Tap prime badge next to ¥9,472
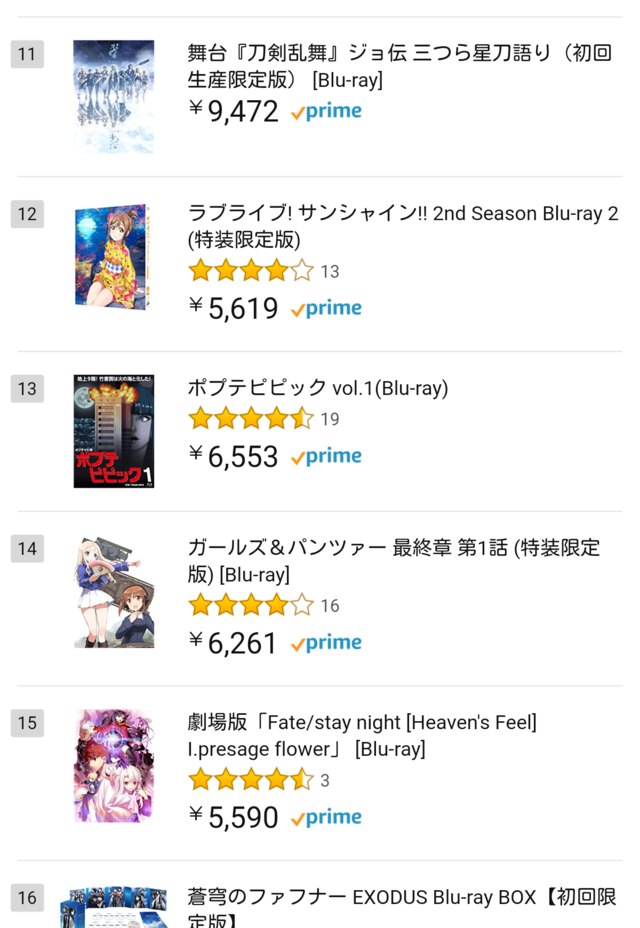Viewport: 640px width, 928px height. point(326,111)
